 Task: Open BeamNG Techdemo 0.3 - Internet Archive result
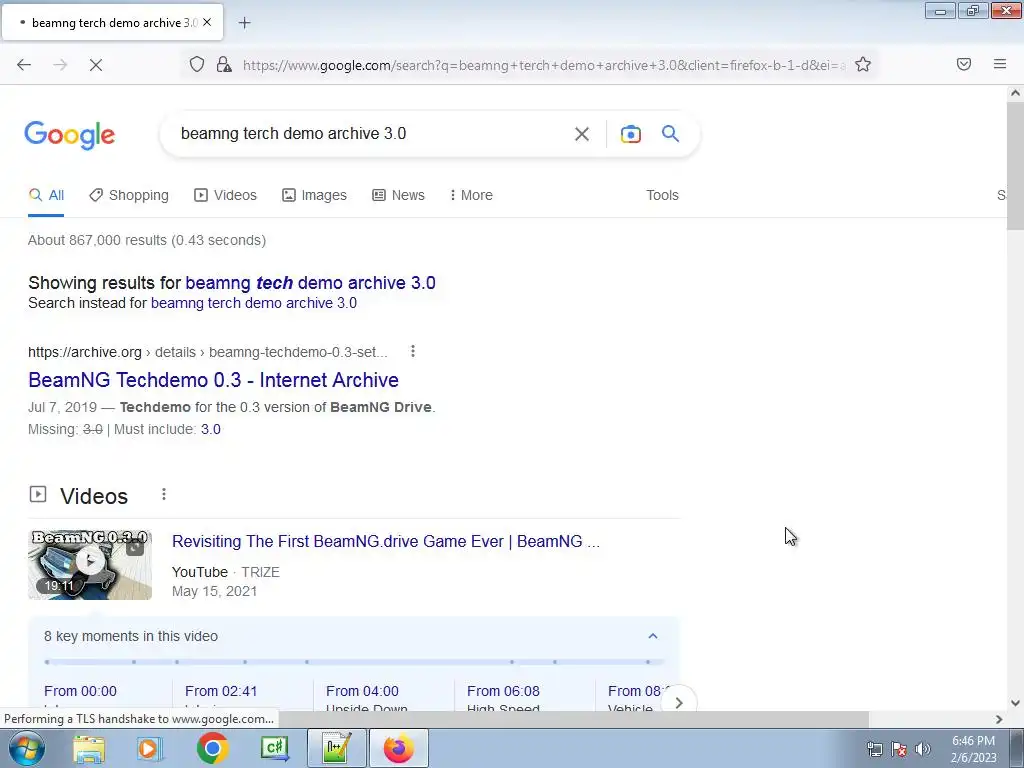pyautogui.click(x=214, y=380)
